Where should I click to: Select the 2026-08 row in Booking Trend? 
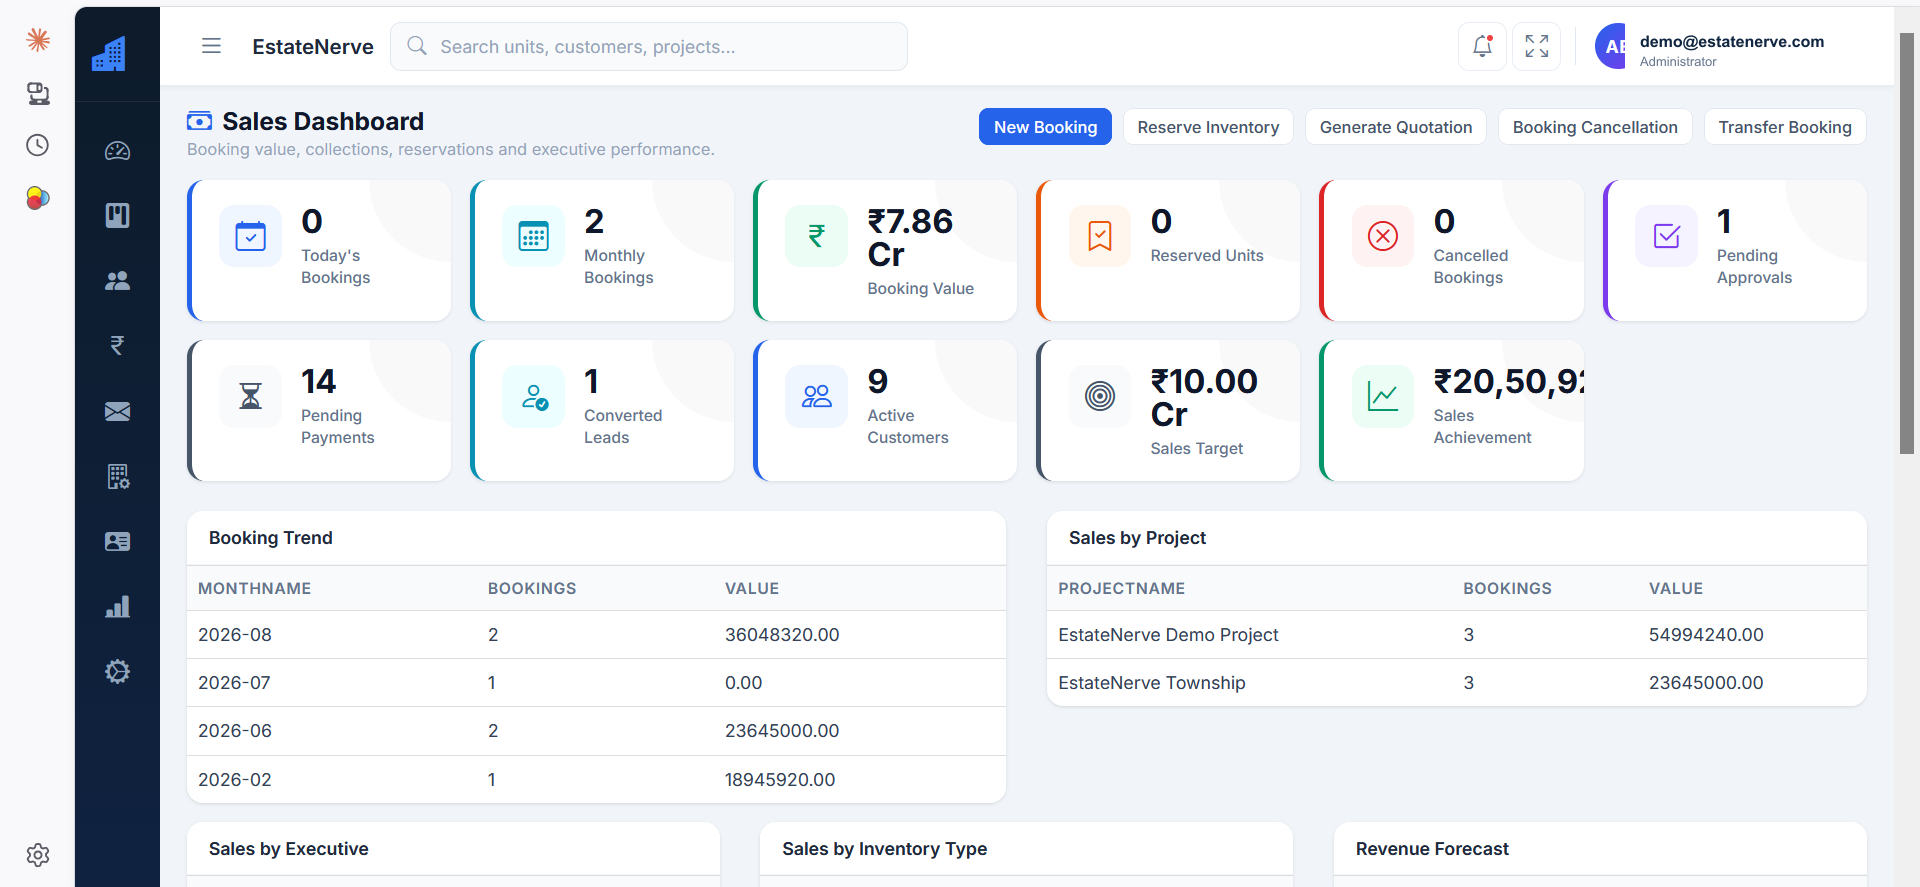coord(596,635)
